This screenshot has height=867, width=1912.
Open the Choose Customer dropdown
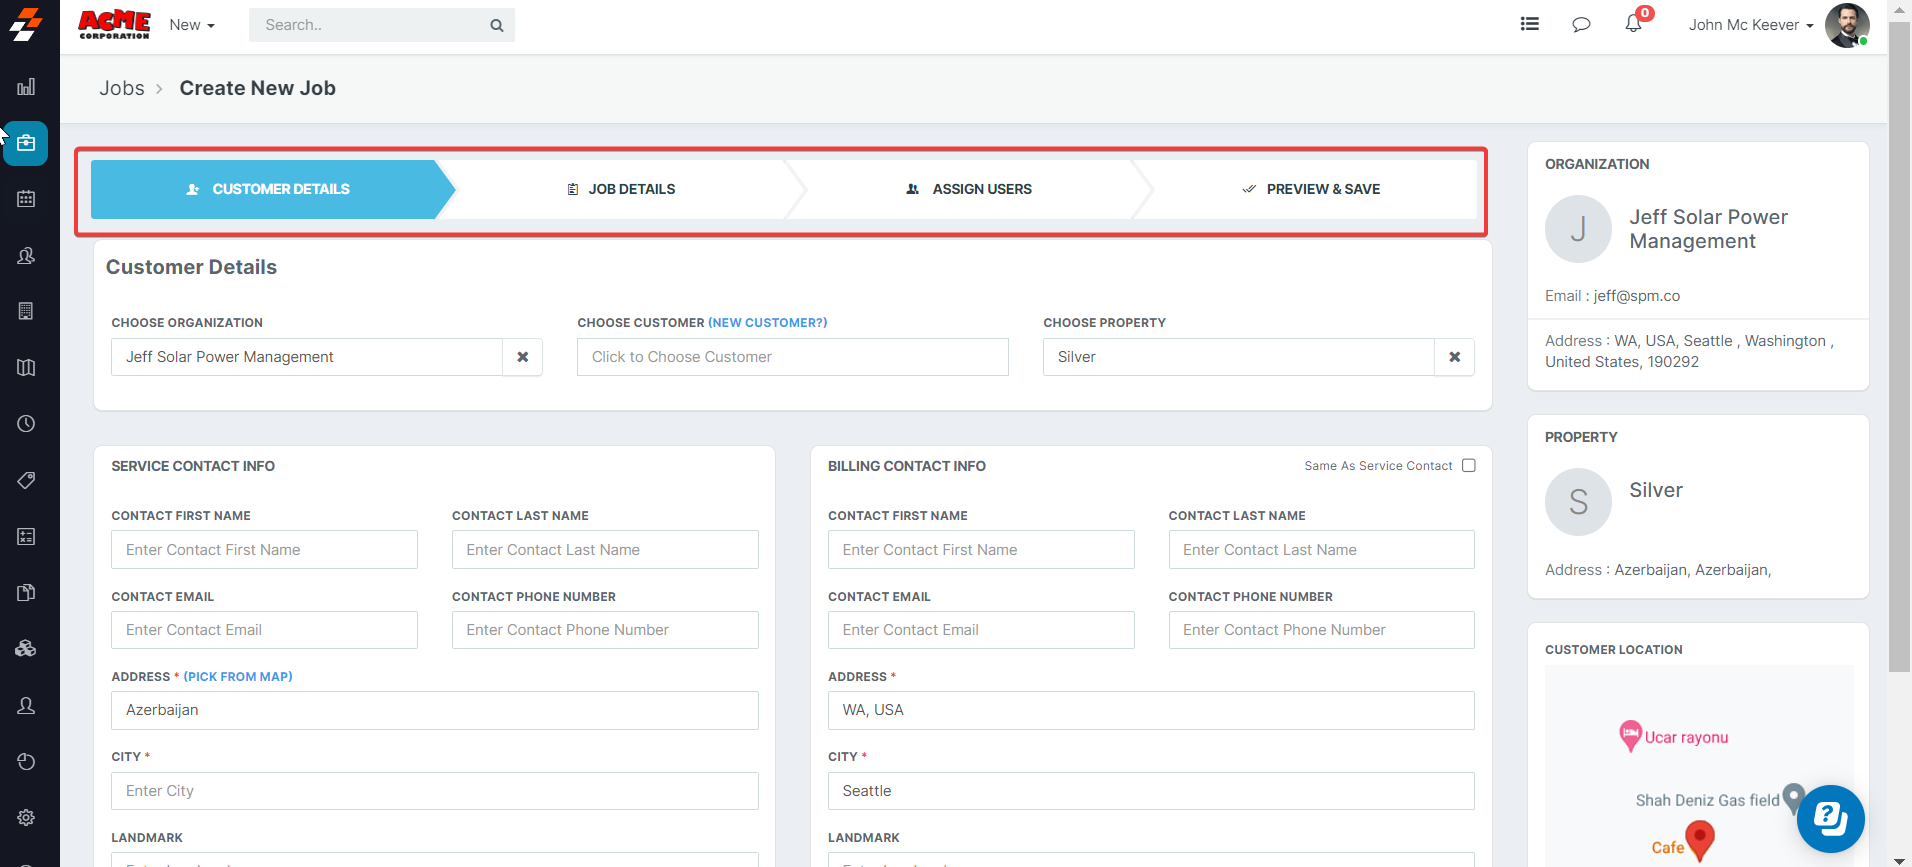click(x=792, y=357)
